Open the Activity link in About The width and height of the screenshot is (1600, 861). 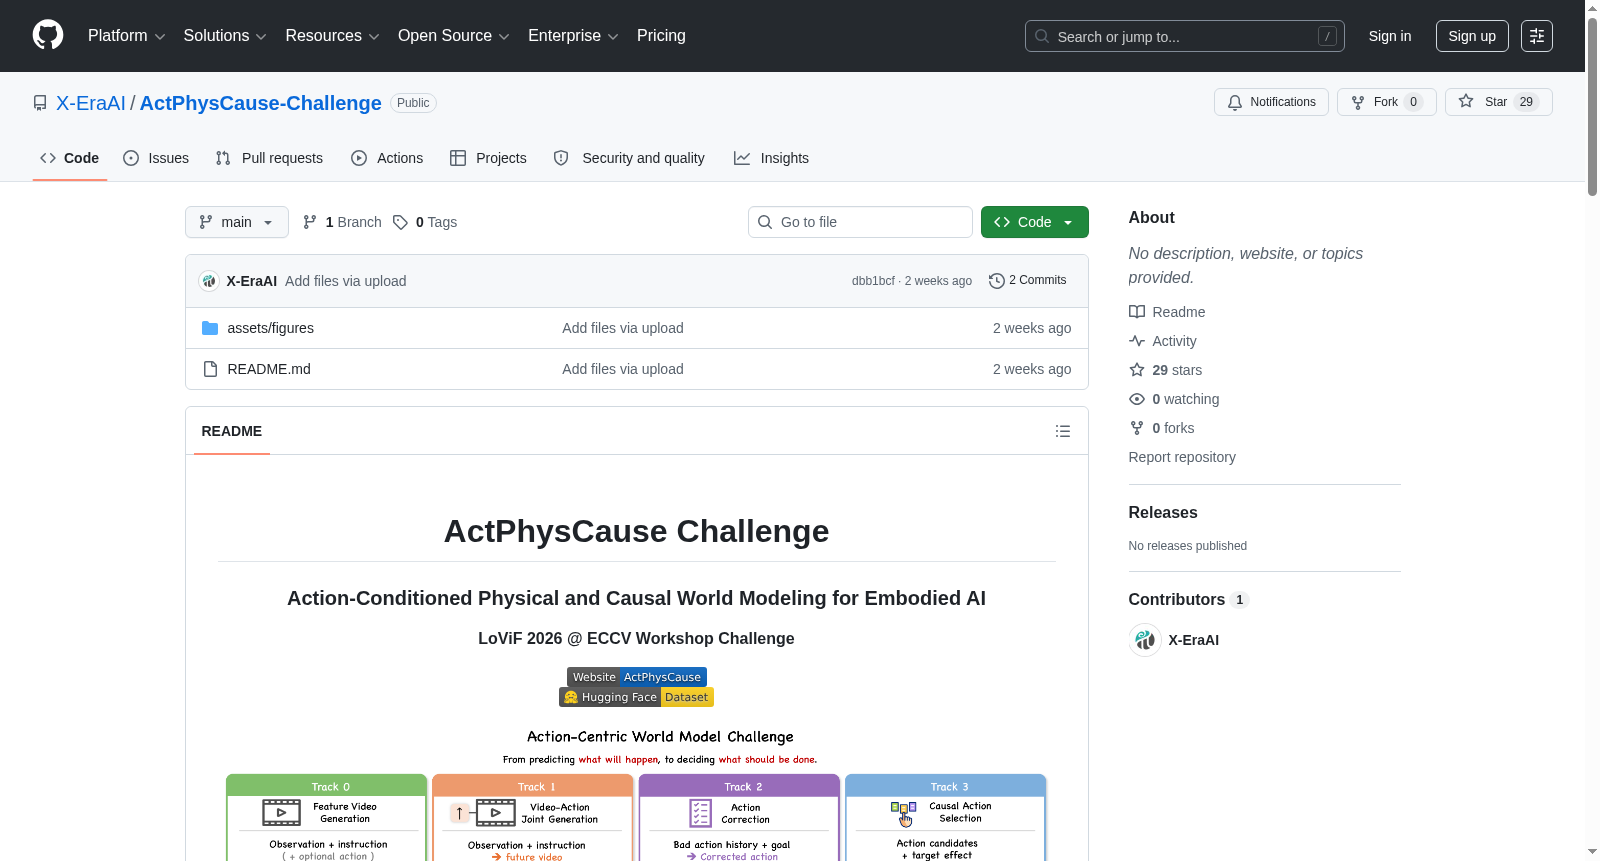tap(1163, 341)
